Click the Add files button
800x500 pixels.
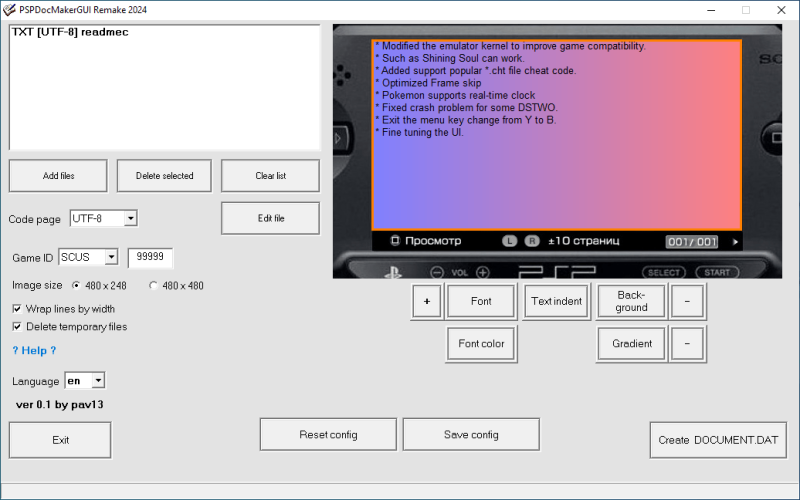[x=58, y=176]
